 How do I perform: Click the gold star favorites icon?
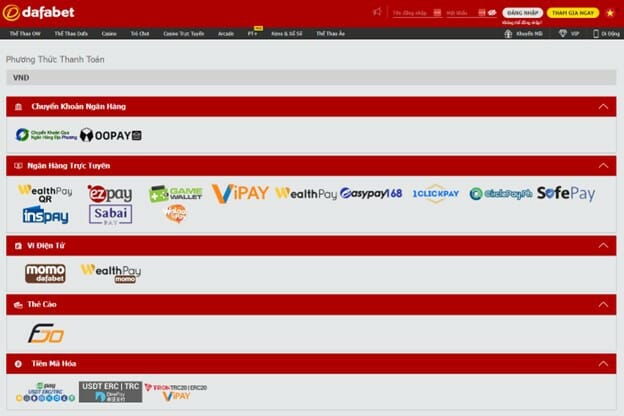610,13
